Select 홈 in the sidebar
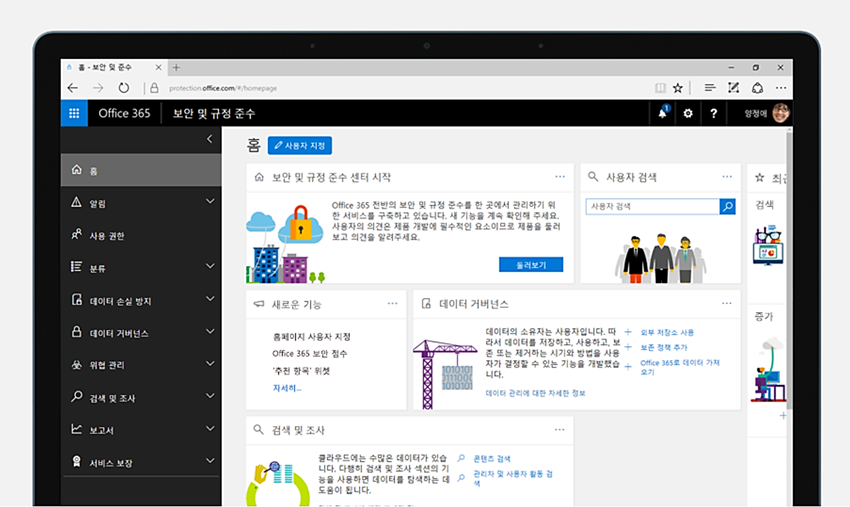Viewport: 850px width, 507px height. (x=94, y=170)
